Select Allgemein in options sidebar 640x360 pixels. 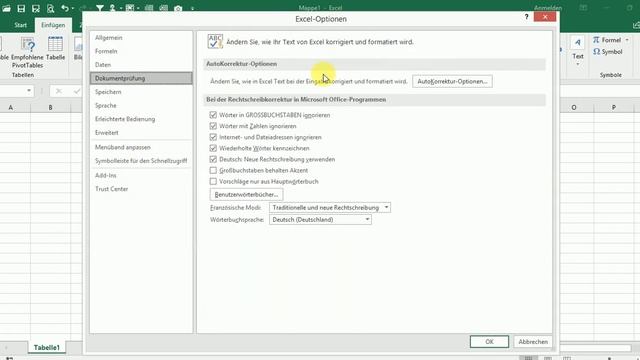[141, 38]
